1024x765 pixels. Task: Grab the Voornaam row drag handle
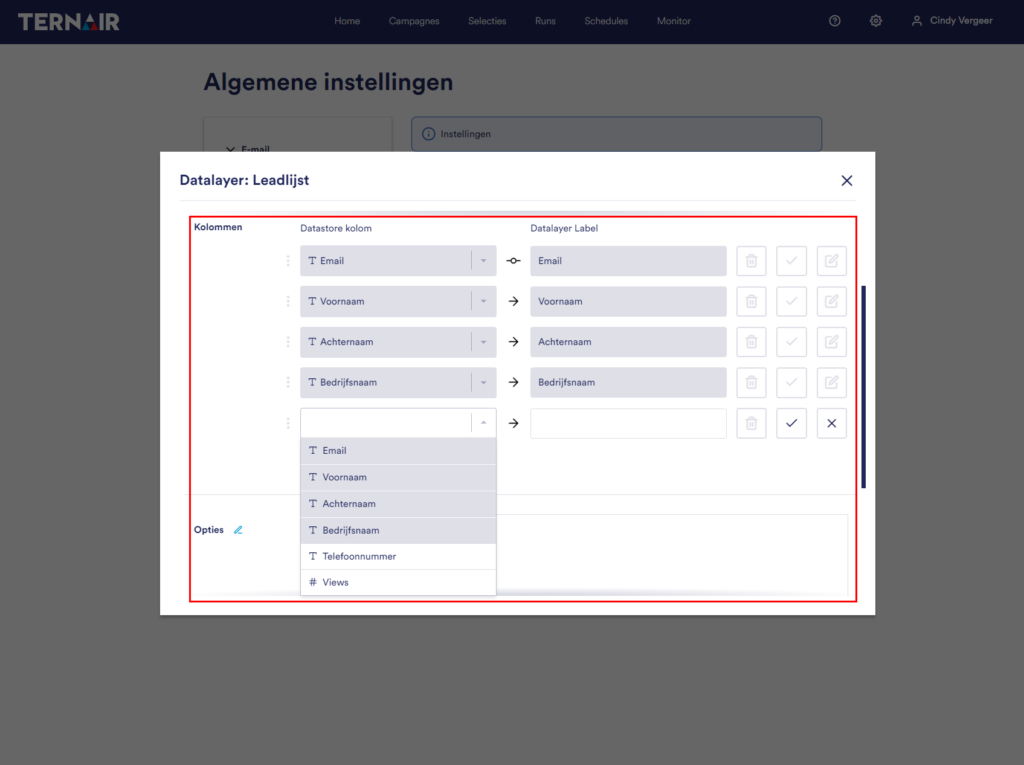[287, 301]
